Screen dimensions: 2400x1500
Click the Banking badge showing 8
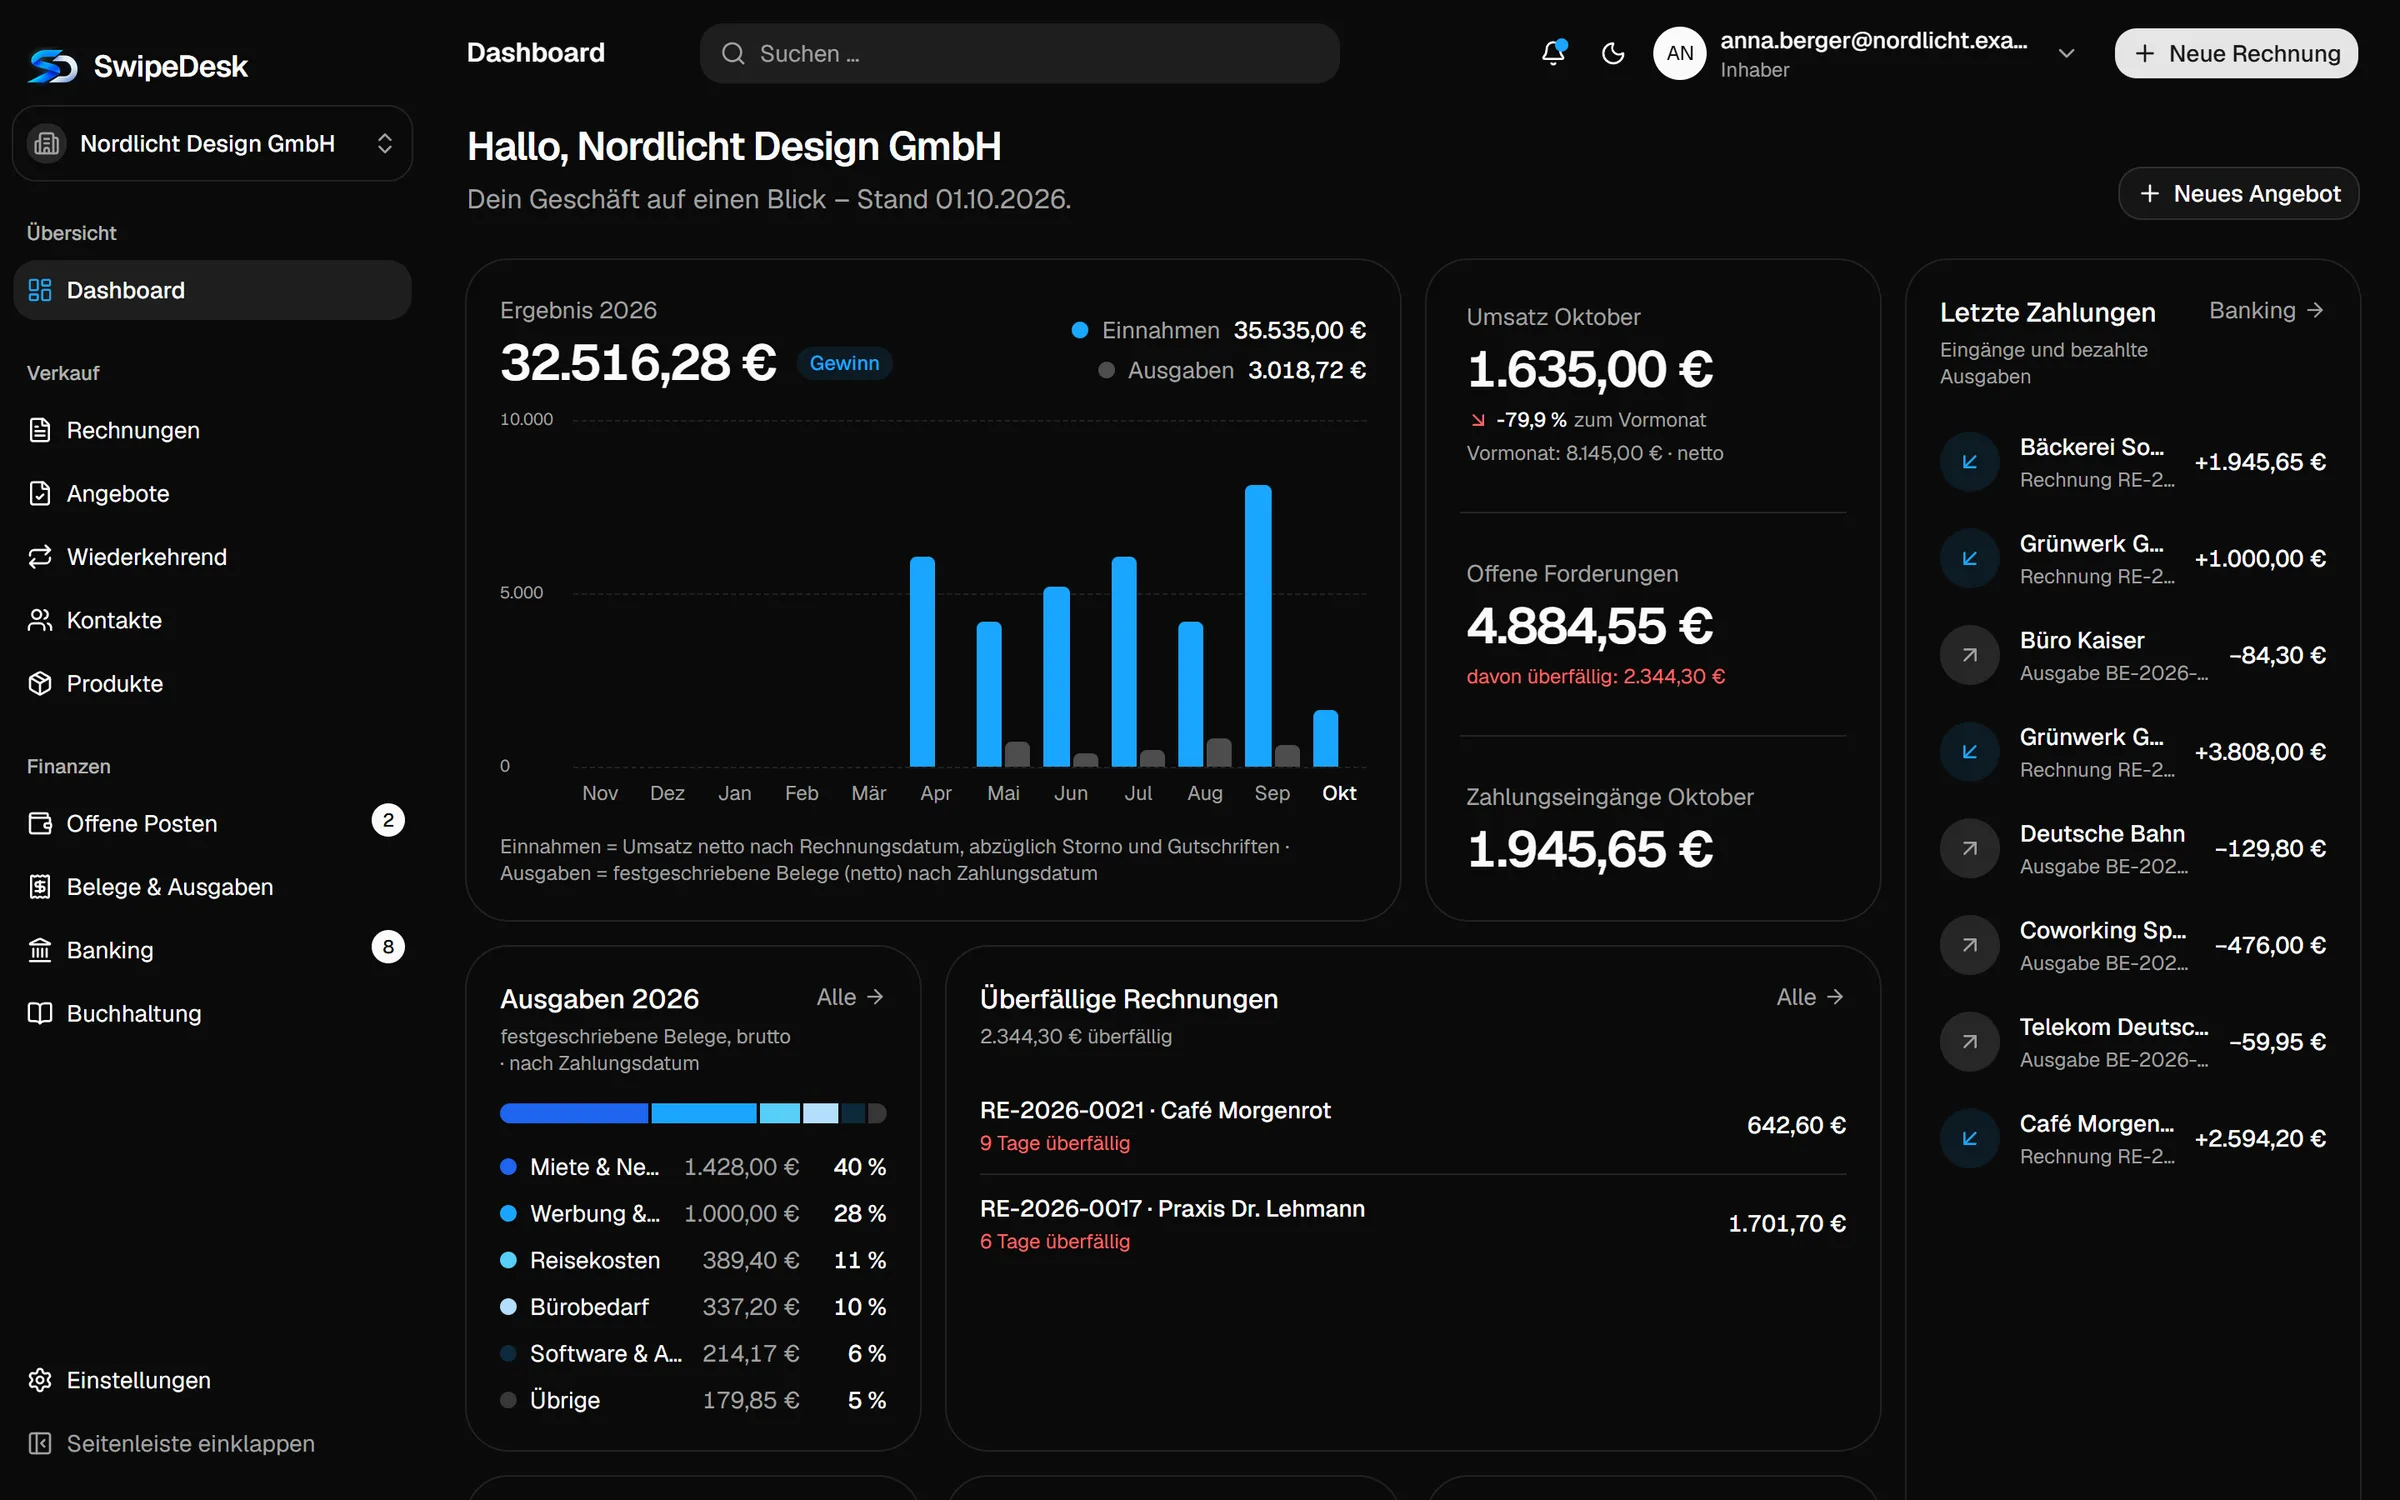[x=388, y=947]
